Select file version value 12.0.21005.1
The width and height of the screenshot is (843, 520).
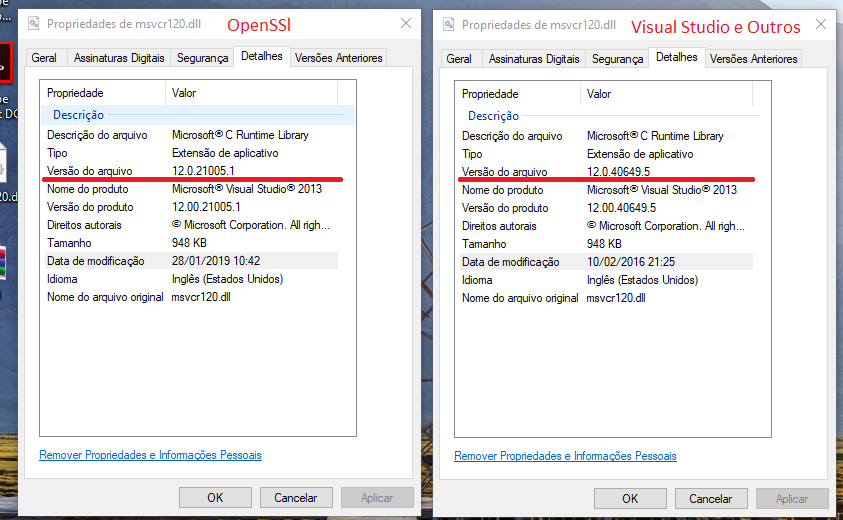pyautogui.click(x=203, y=171)
